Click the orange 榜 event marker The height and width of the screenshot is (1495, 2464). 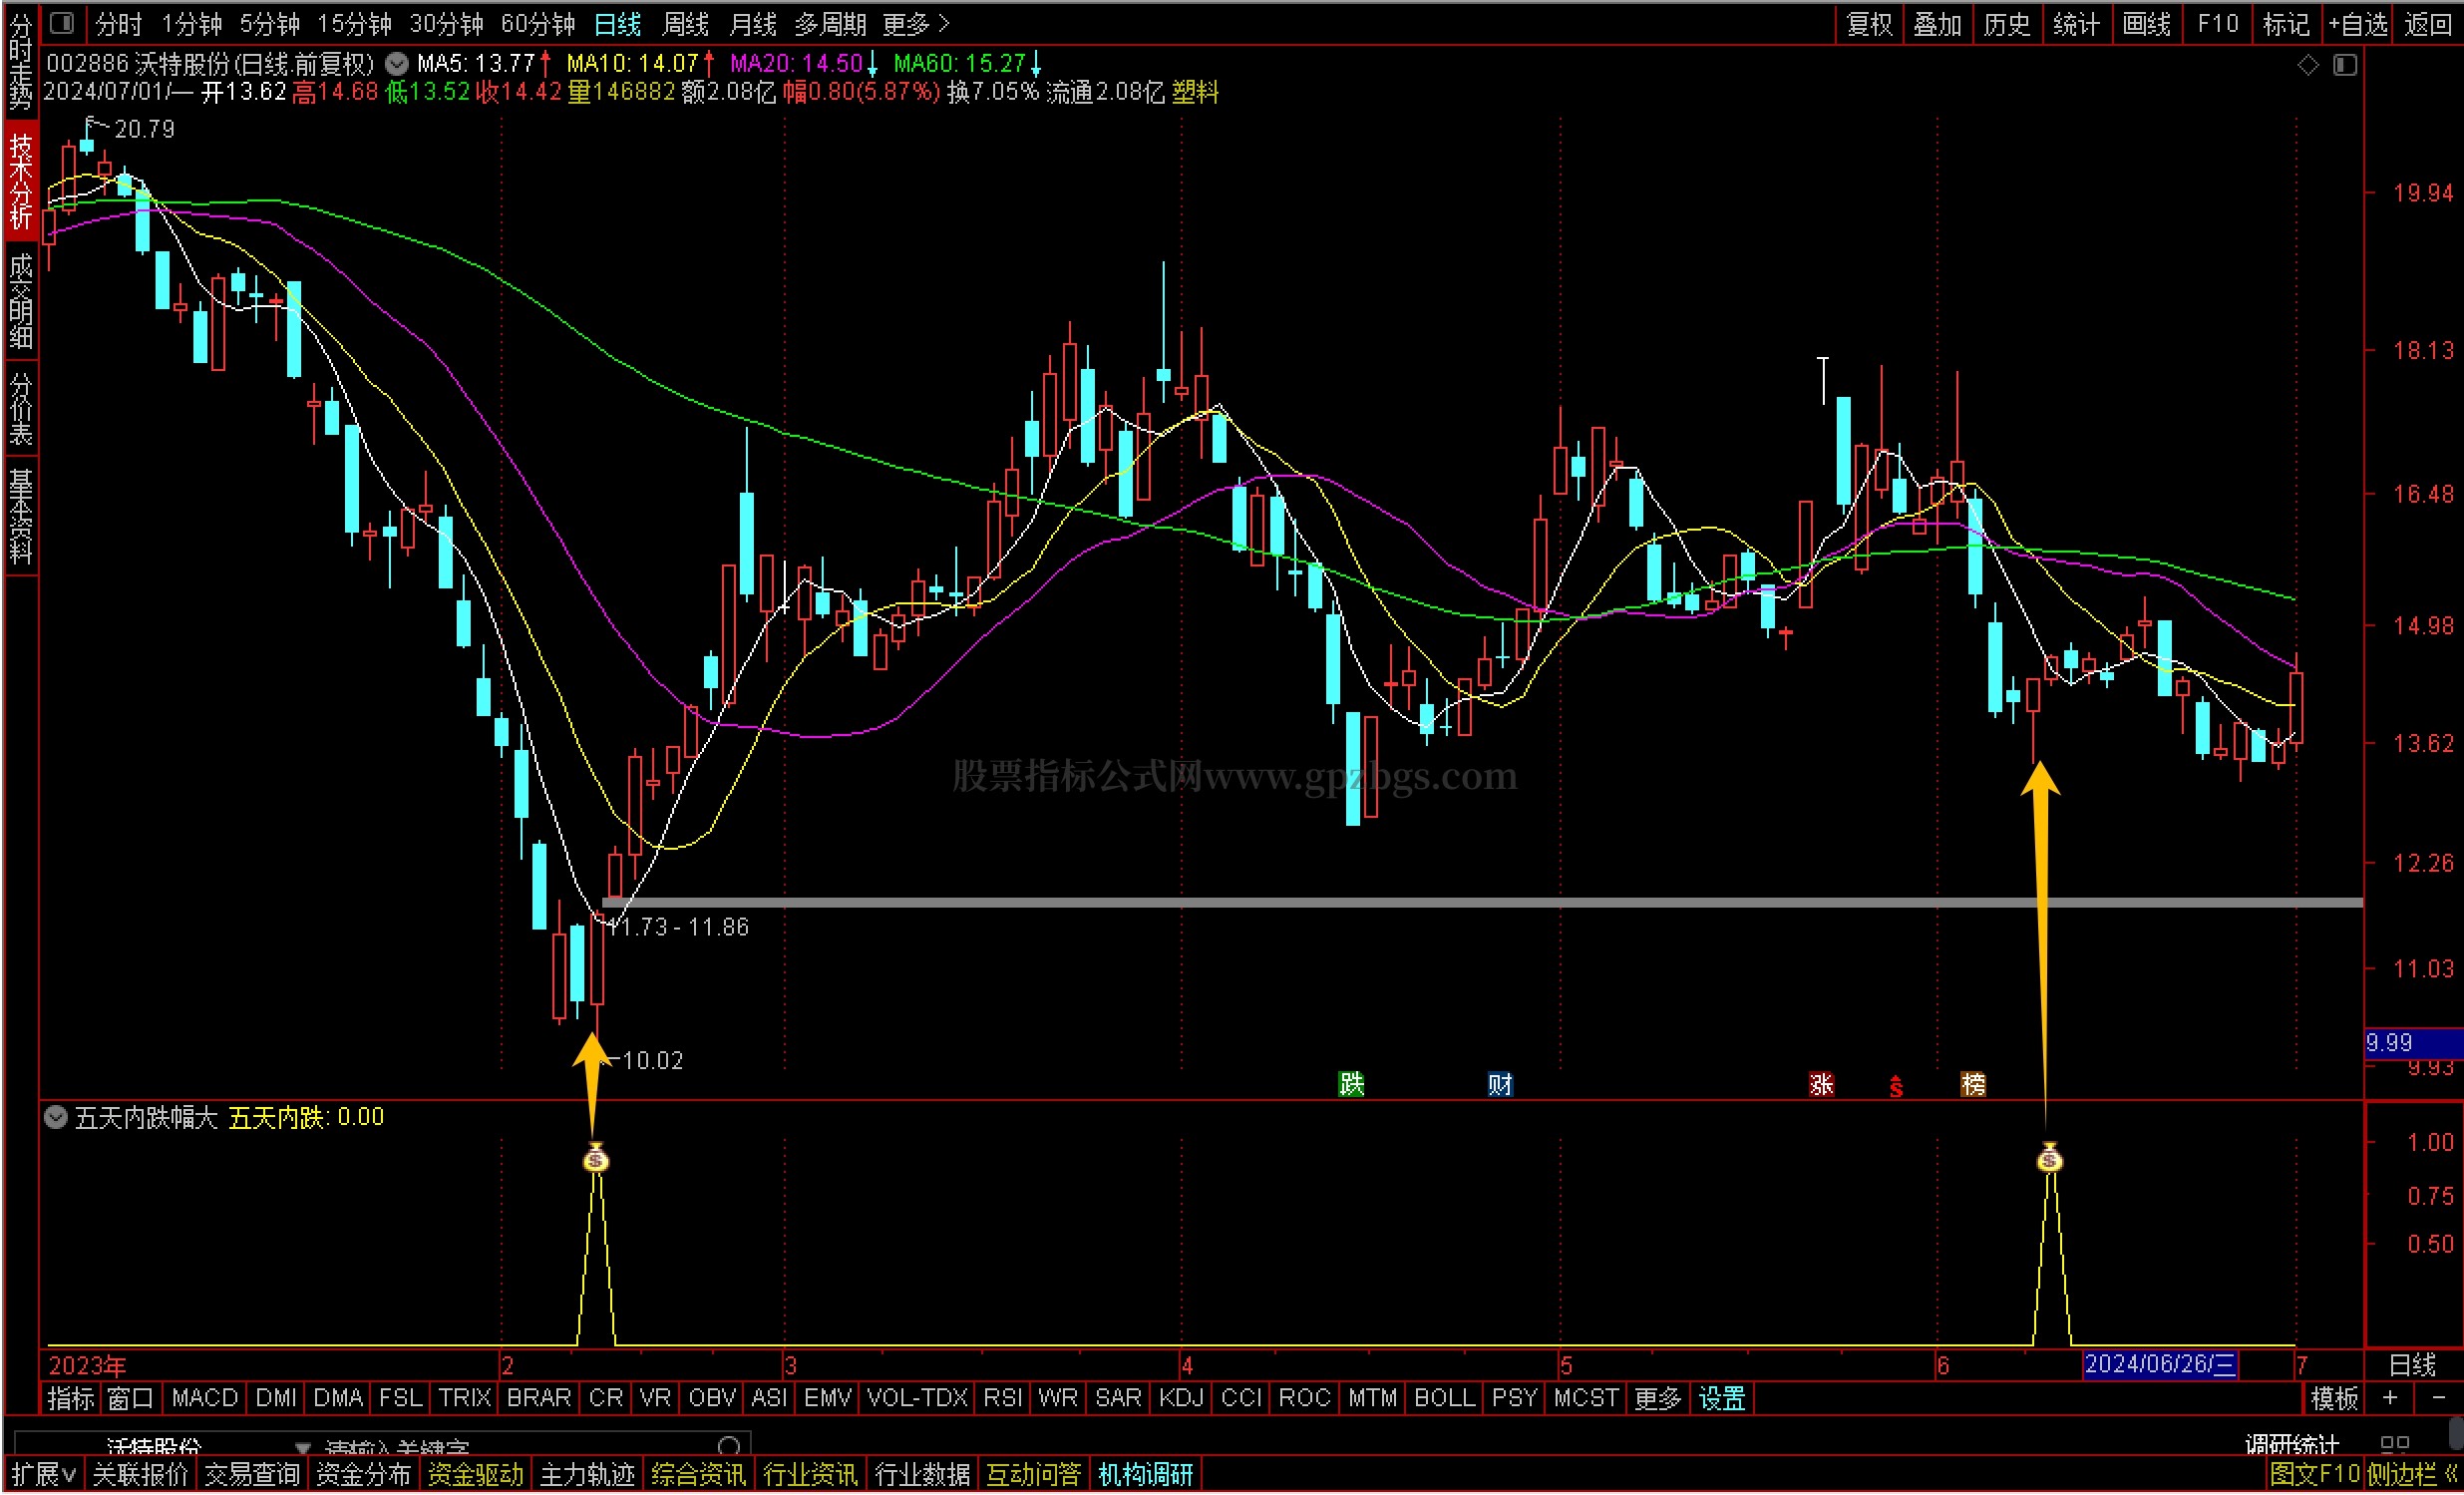[1973, 1084]
